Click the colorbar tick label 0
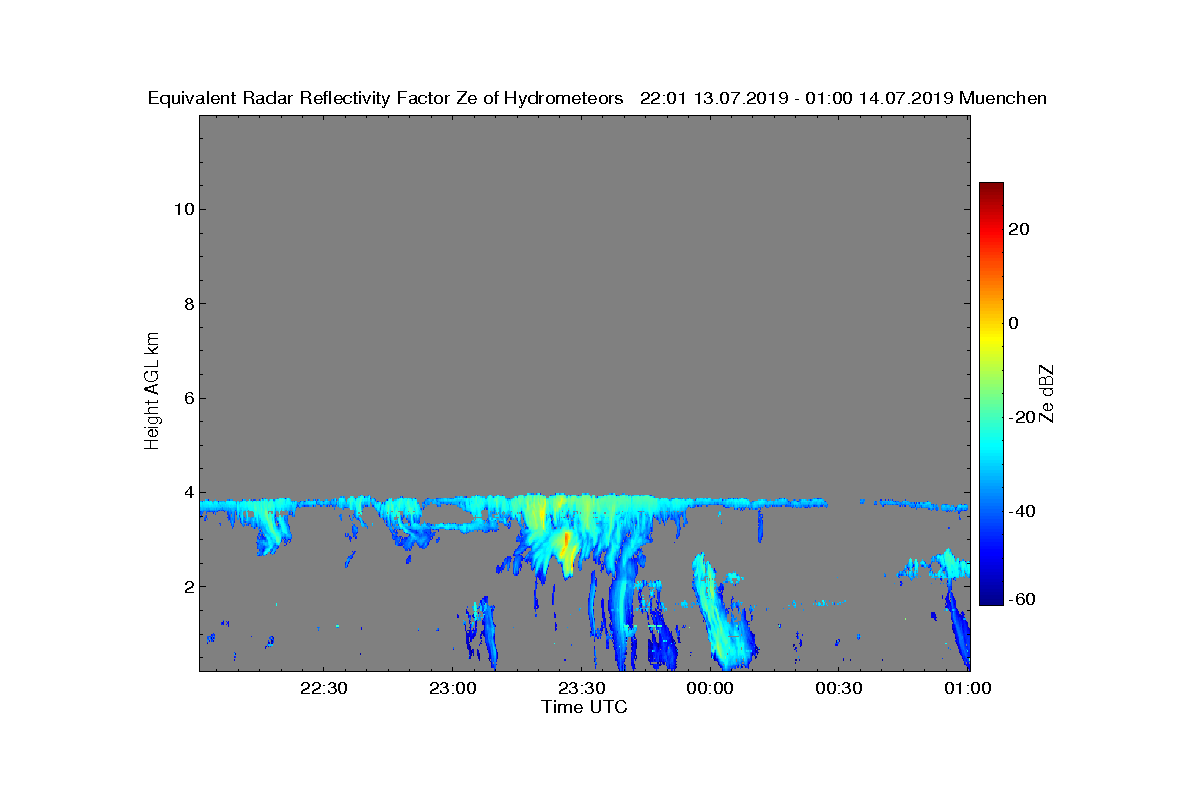The width and height of the screenshot is (1200, 800). pyautogui.click(x=1014, y=323)
